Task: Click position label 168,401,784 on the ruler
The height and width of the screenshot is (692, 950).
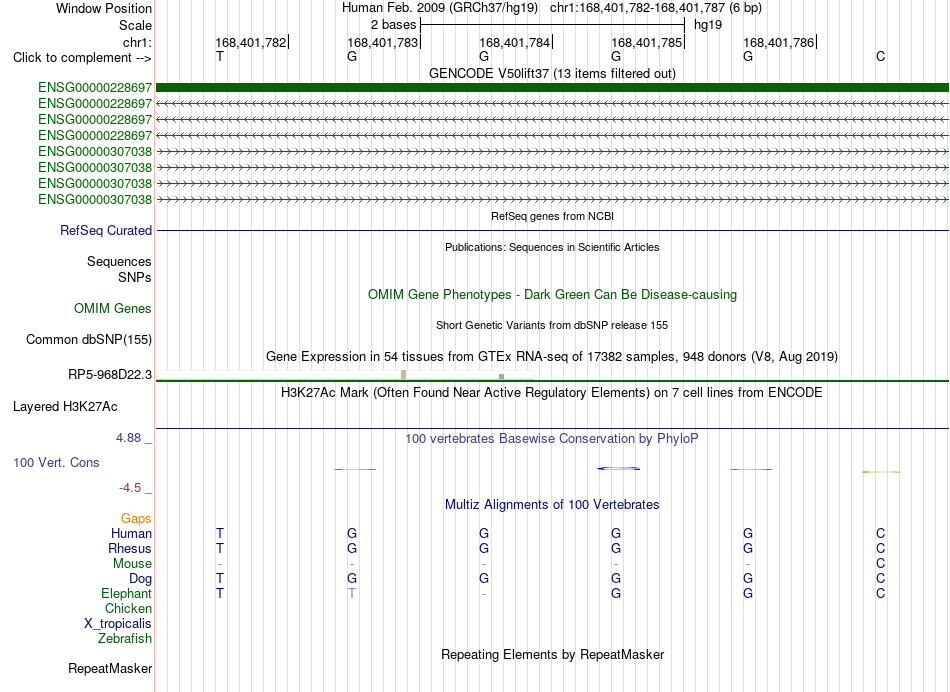Action: [x=515, y=42]
